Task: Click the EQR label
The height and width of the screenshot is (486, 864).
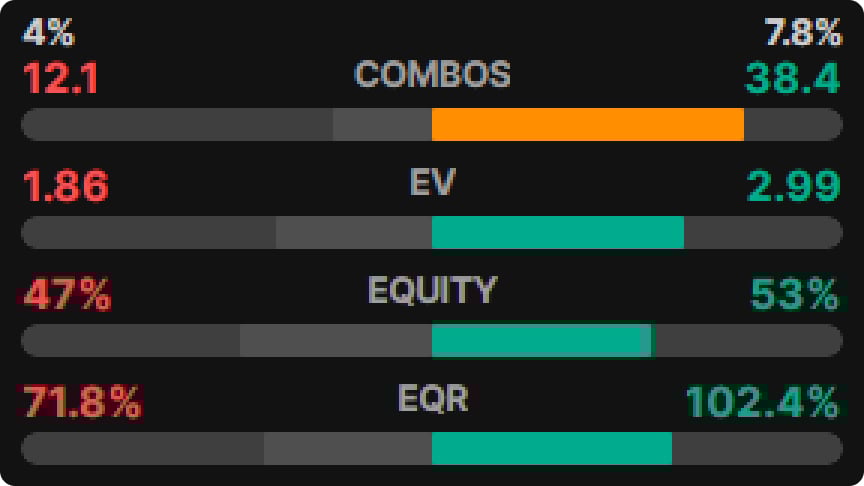Action: point(432,398)
